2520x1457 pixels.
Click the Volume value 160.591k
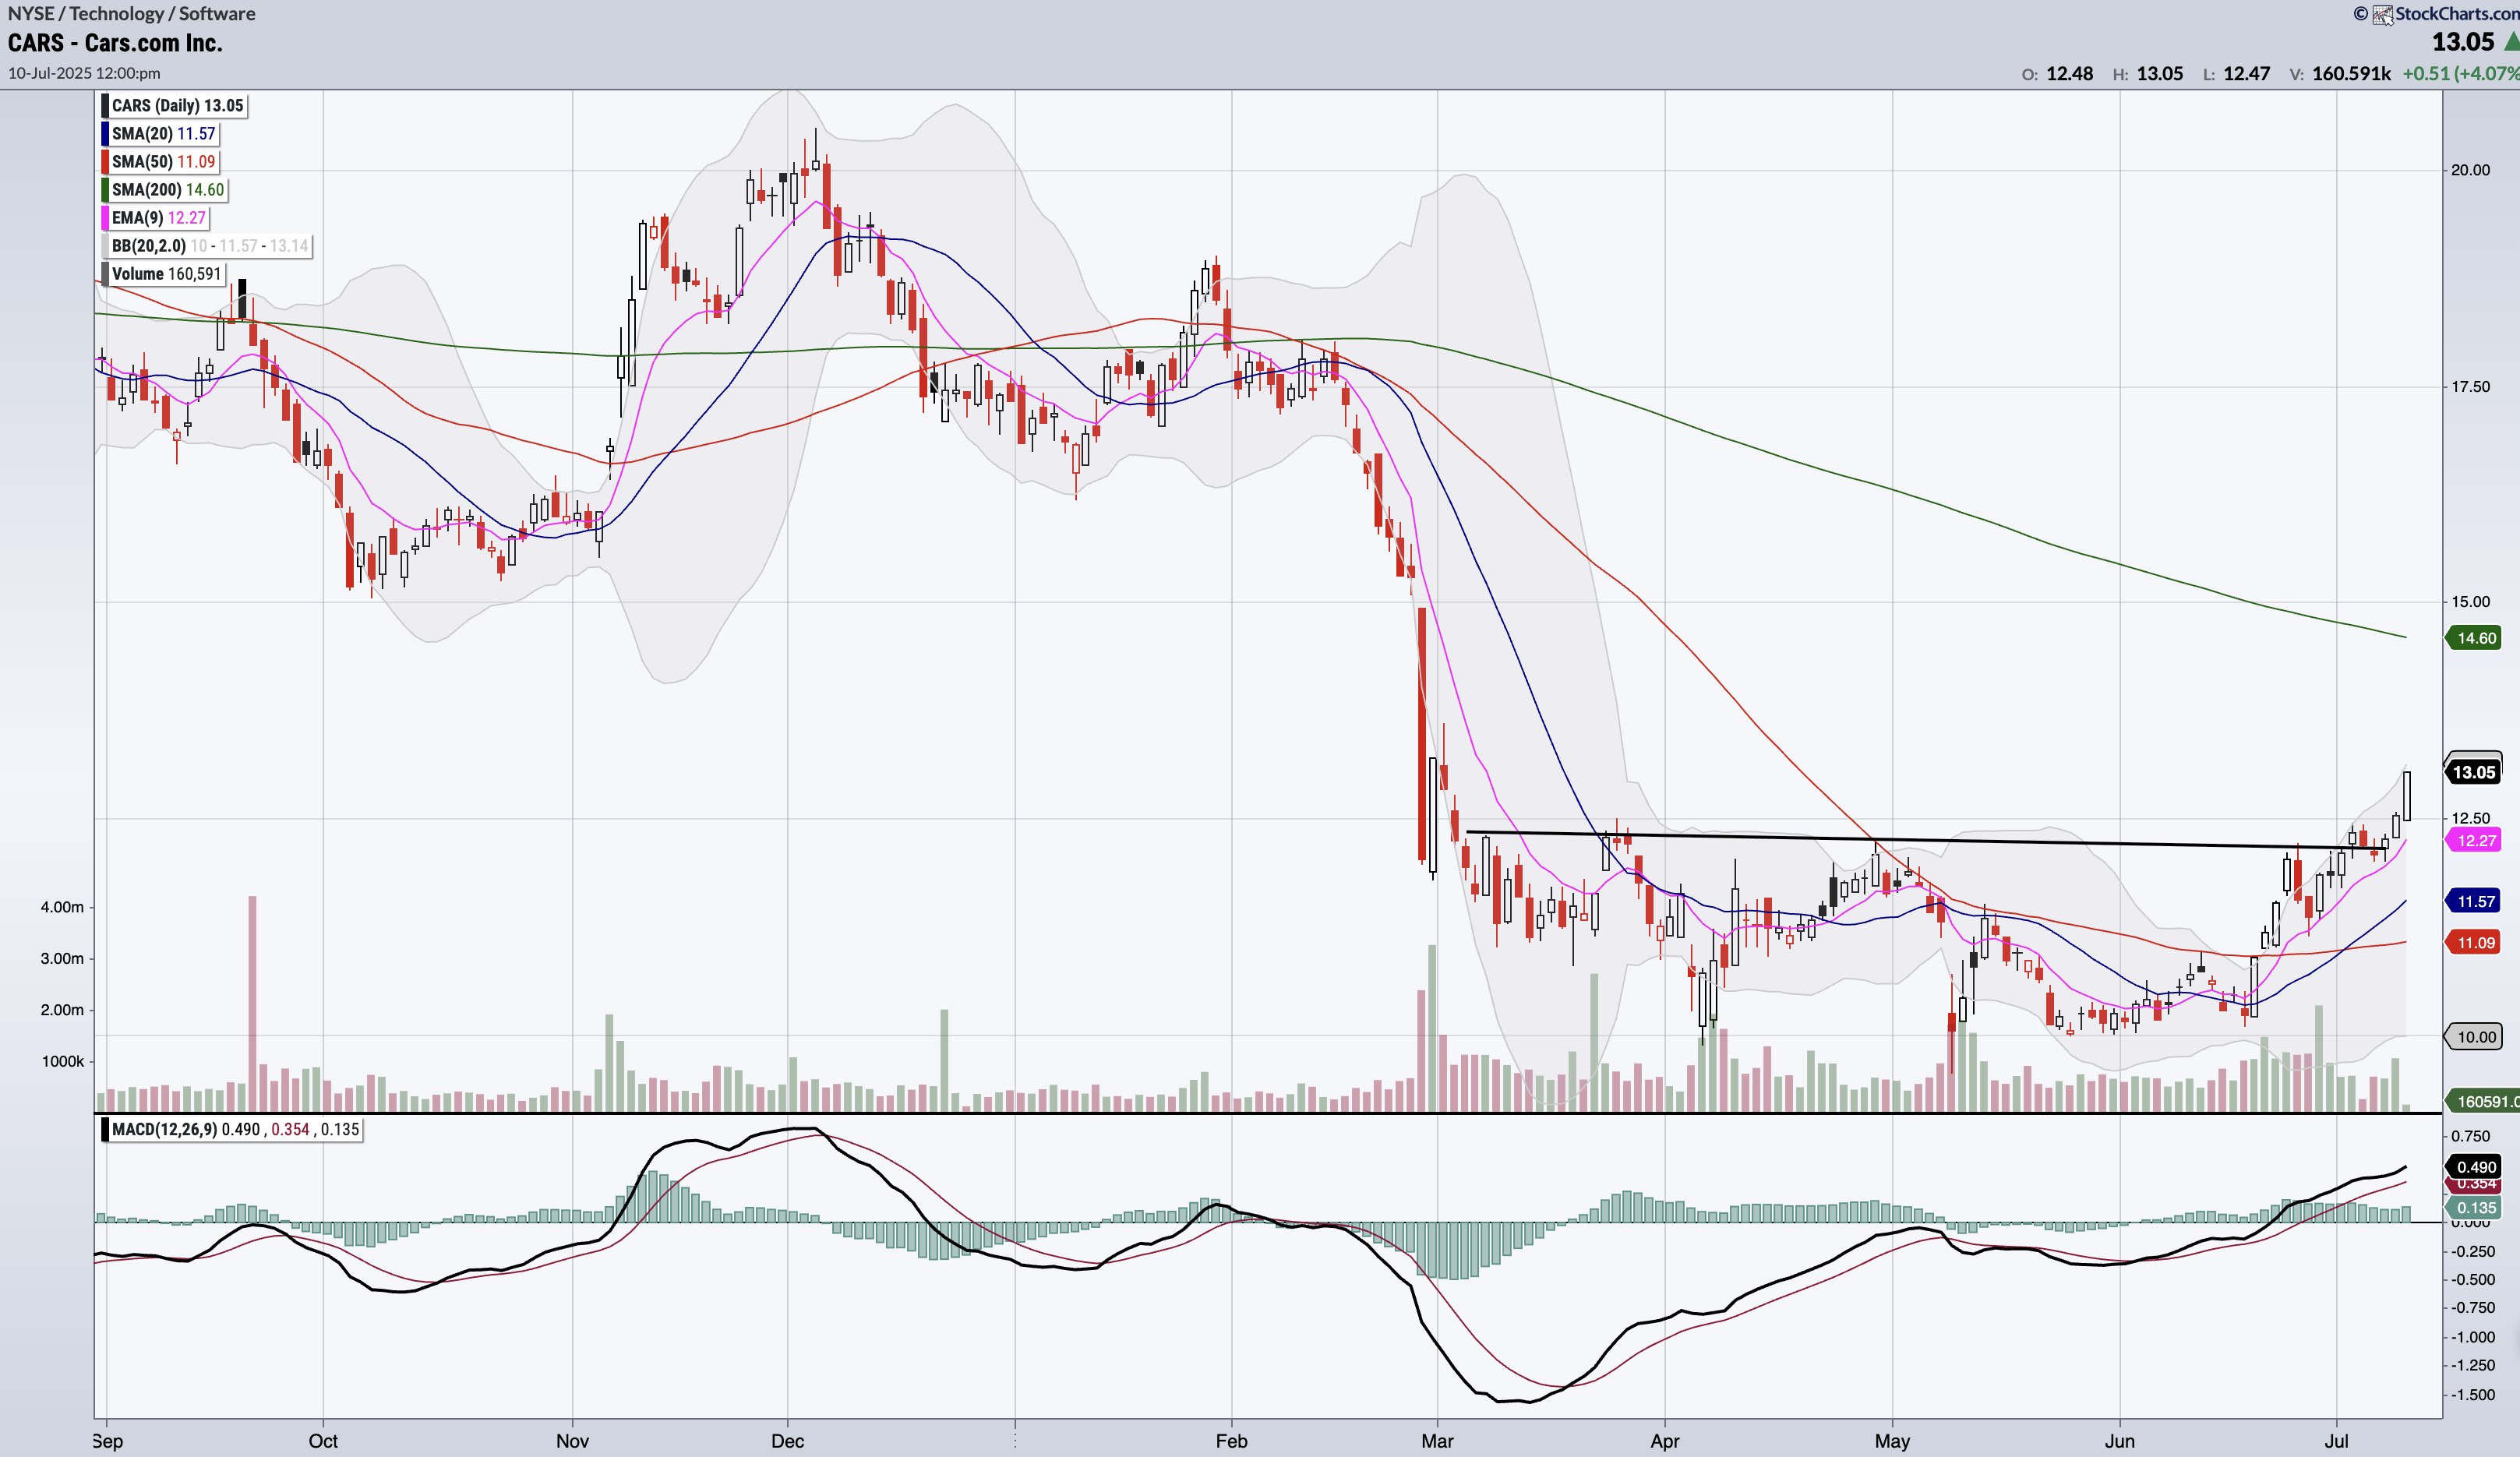[2351, 73]
